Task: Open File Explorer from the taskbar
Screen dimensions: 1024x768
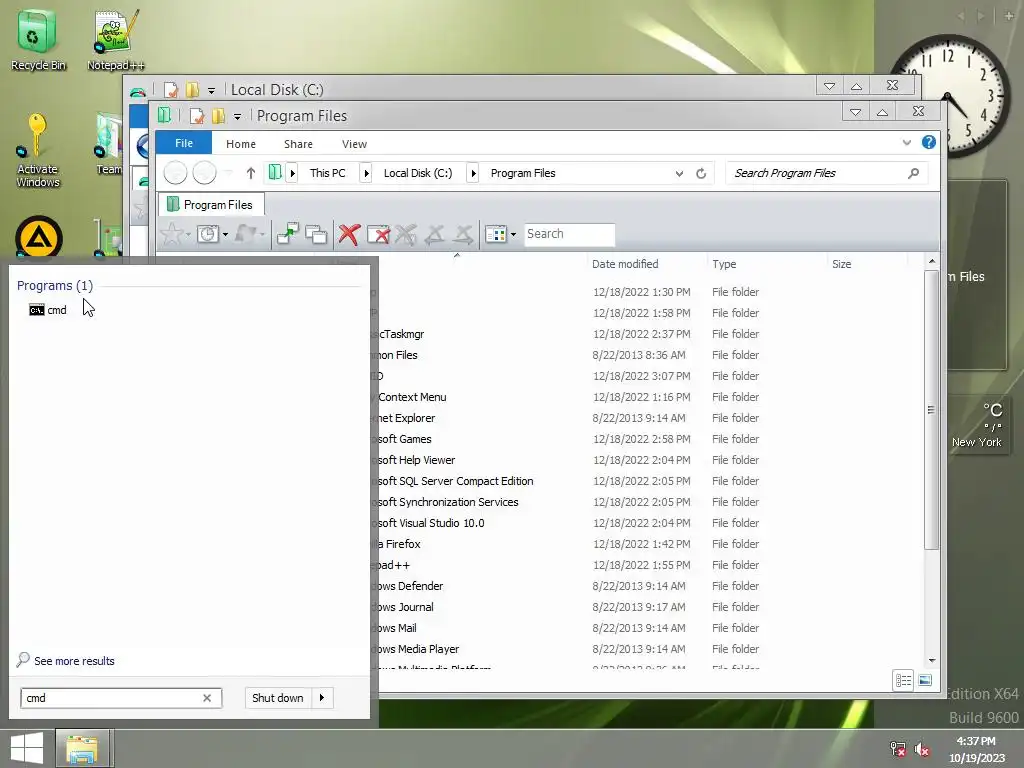Action: tap(82, 748)
